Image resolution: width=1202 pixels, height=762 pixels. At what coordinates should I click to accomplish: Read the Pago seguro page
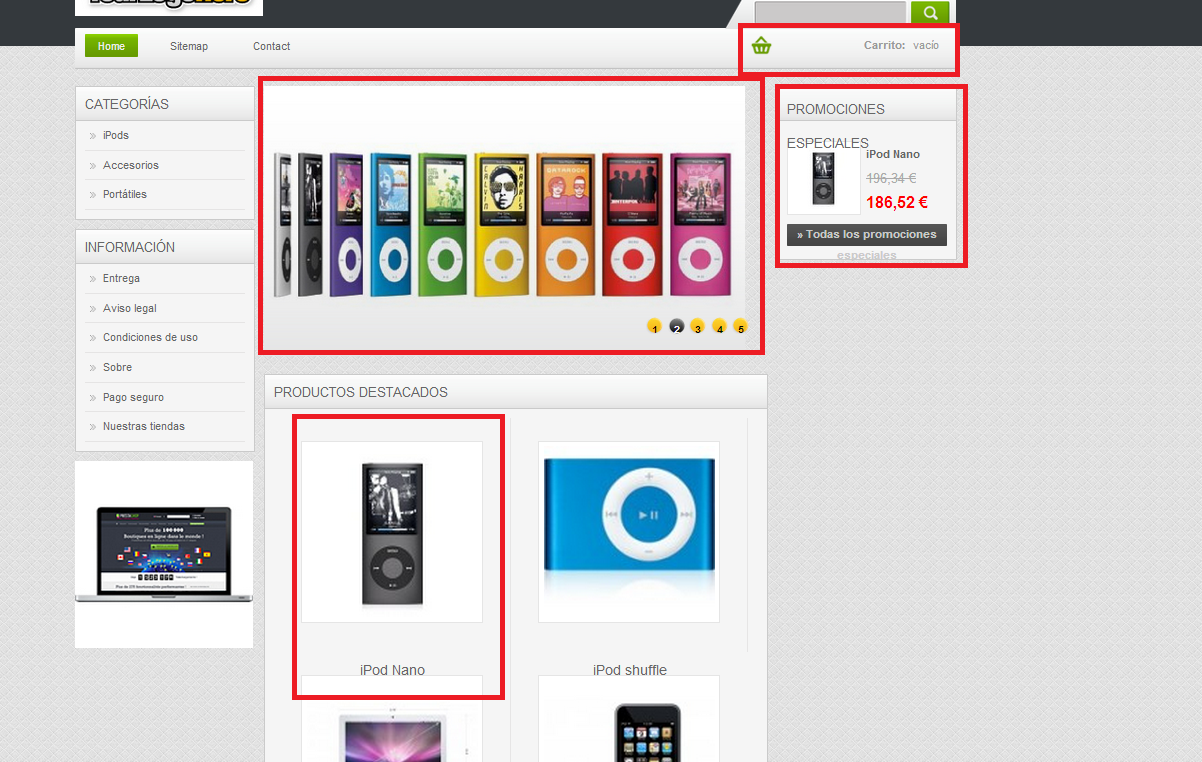coord(133,397)
